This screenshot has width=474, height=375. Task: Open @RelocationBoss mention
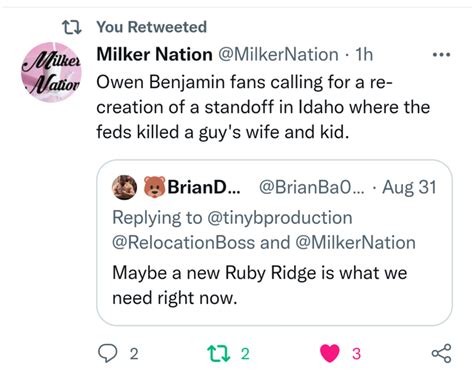pos(184,243)
